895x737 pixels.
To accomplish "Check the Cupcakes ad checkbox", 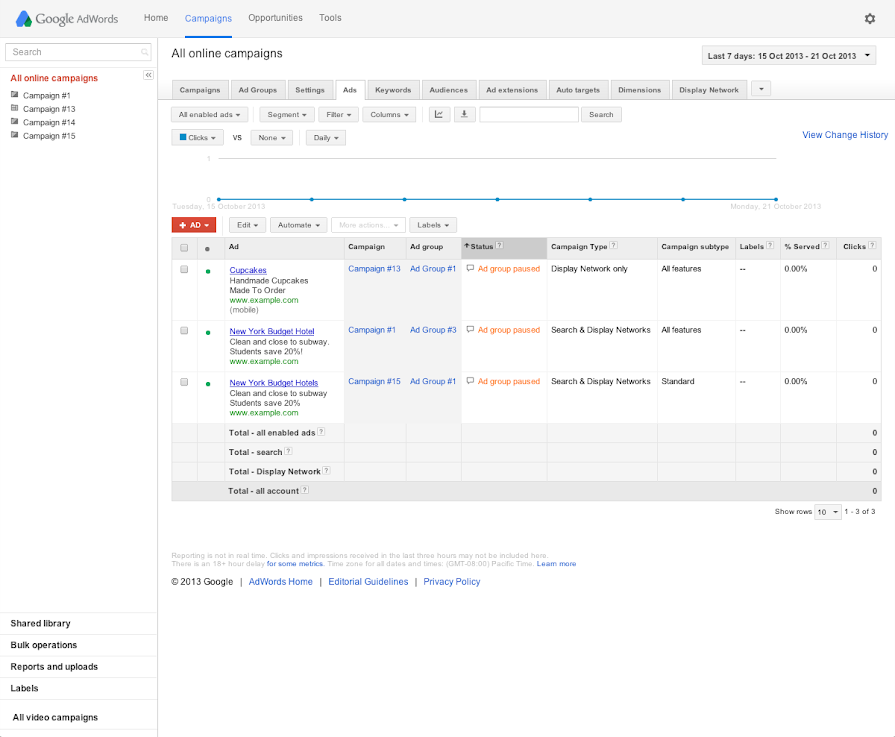I will (x=184, y=270).
